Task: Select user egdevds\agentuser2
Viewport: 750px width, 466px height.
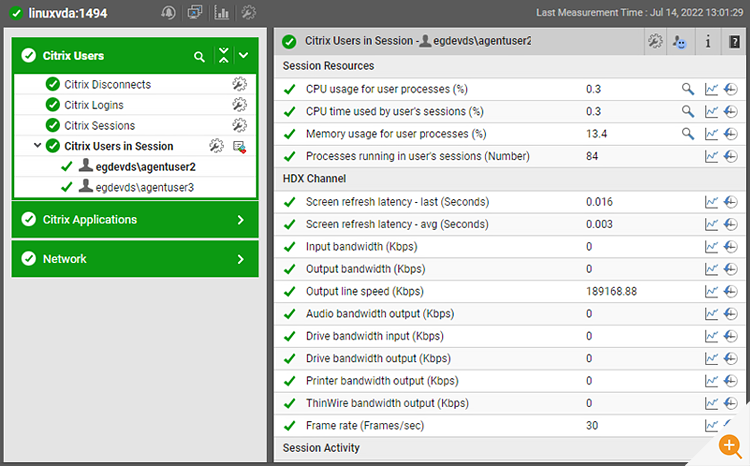Action: (x=145, y=167)
